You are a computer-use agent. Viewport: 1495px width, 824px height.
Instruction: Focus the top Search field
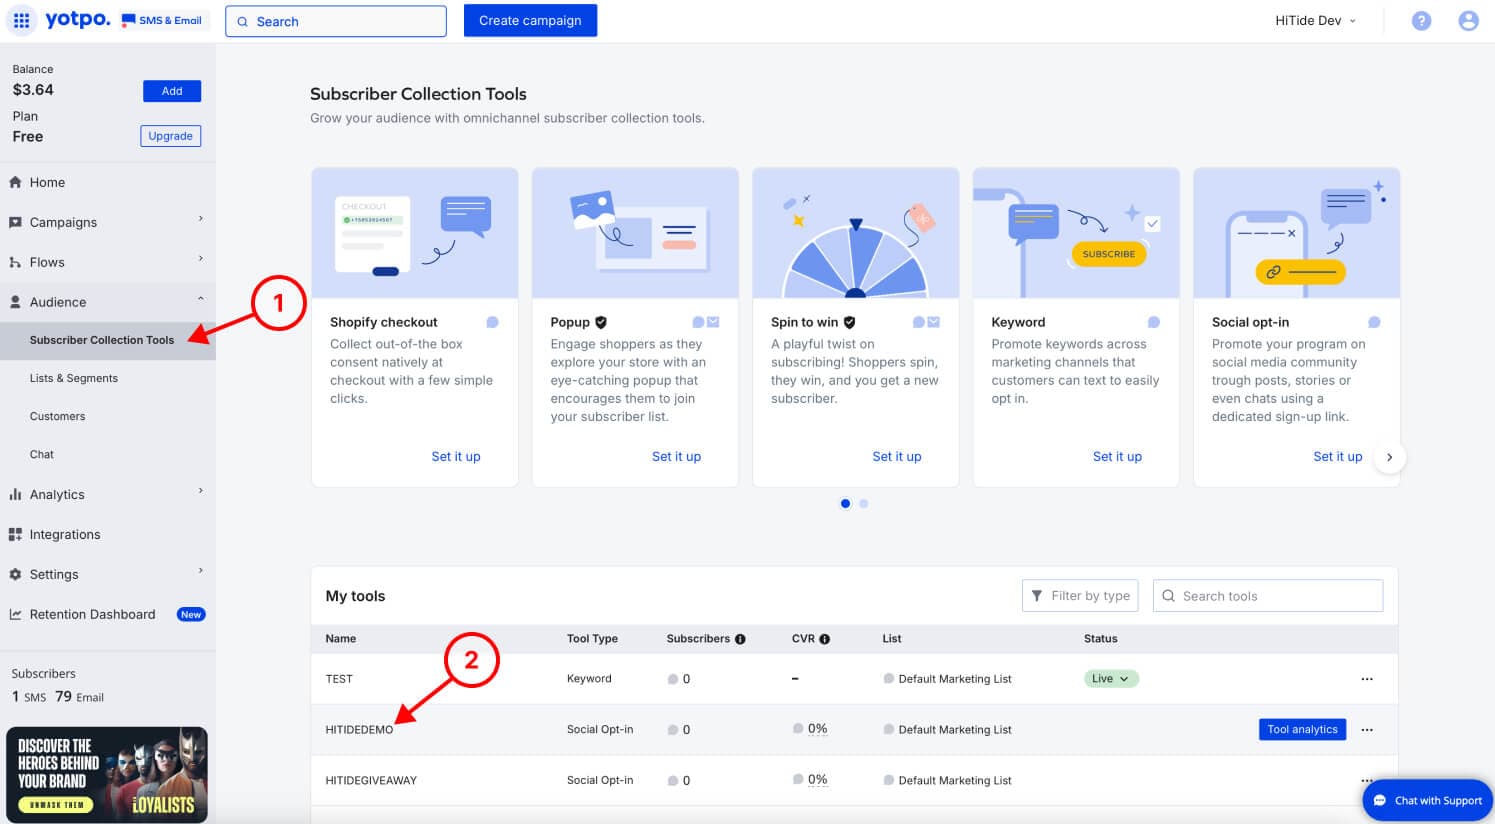(336, 21)
